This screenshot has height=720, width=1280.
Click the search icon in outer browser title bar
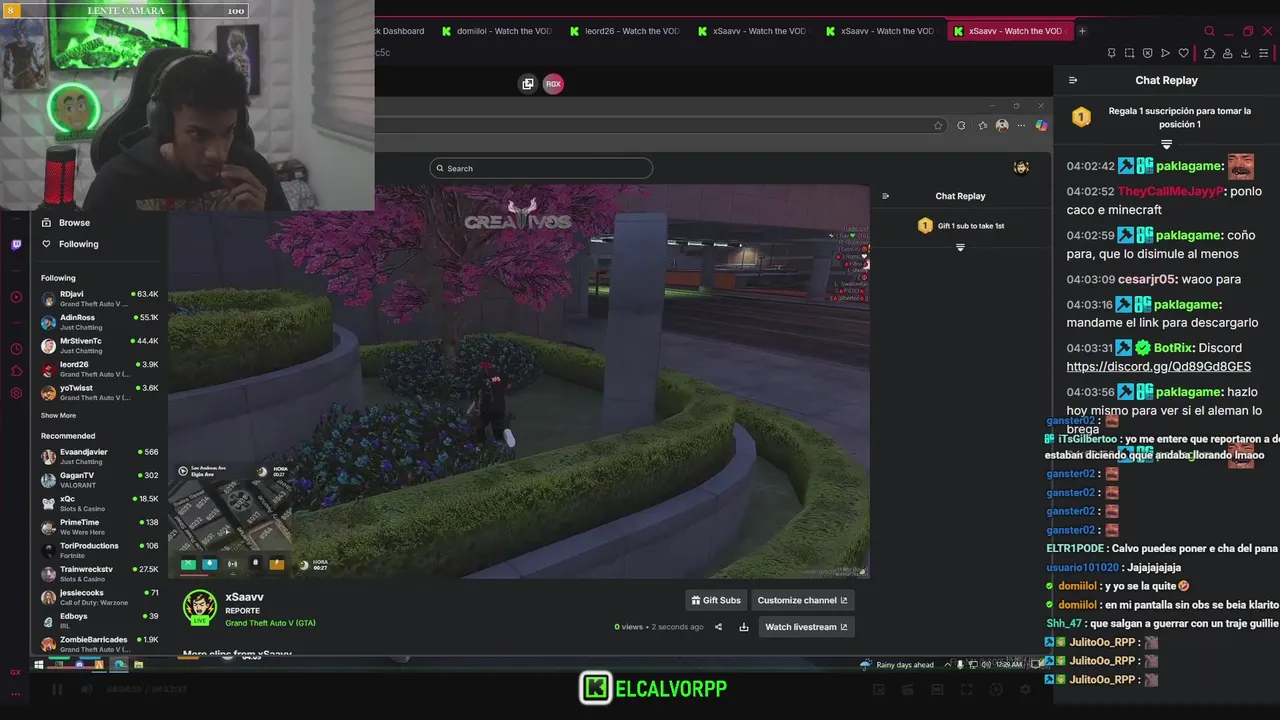tap(1209, 31)
